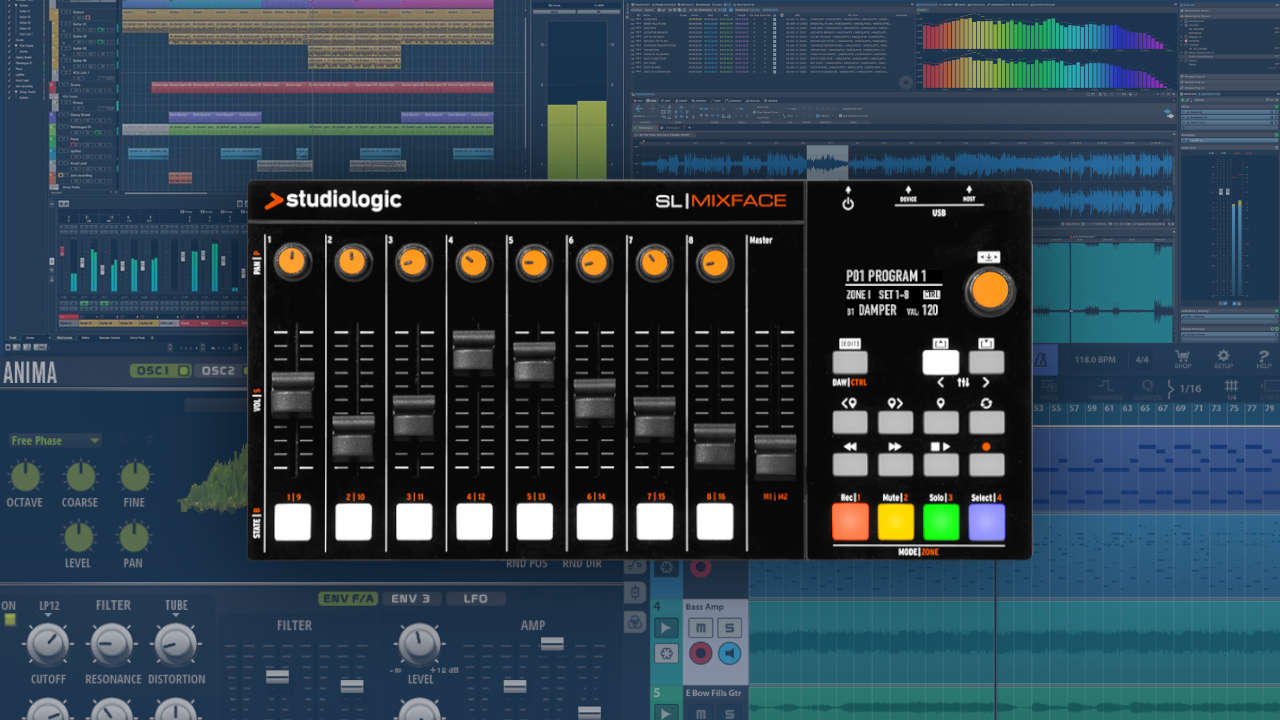Image resolution: width=1280 pixels, height=720 pixels.
Task: Solo the Bass Amp track with the S button
Action: point(729,628)
